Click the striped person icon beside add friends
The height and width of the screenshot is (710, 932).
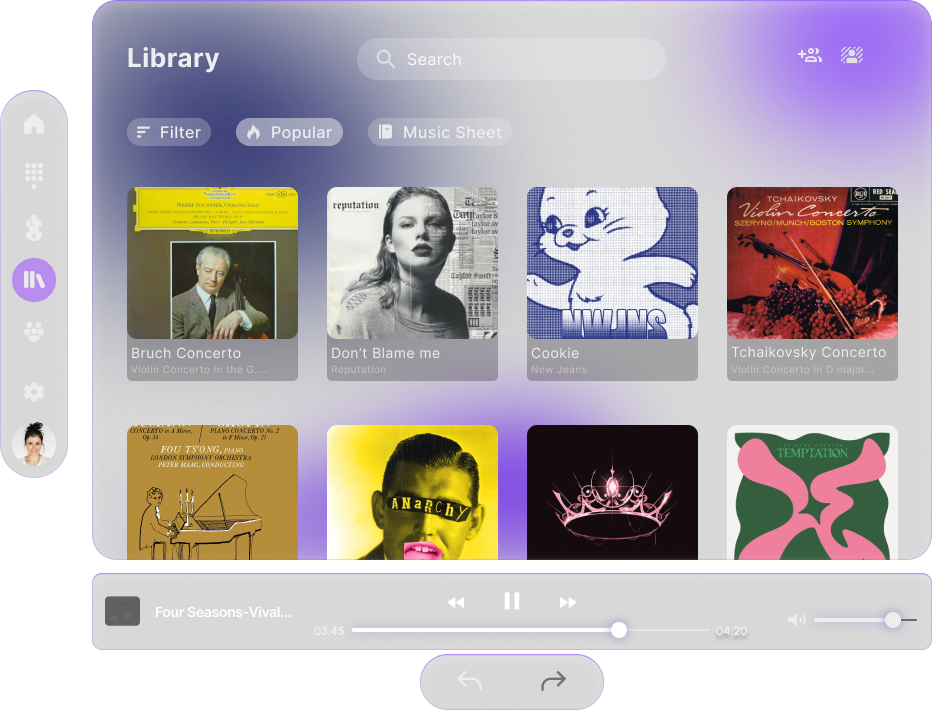click(x=852, y=55)
